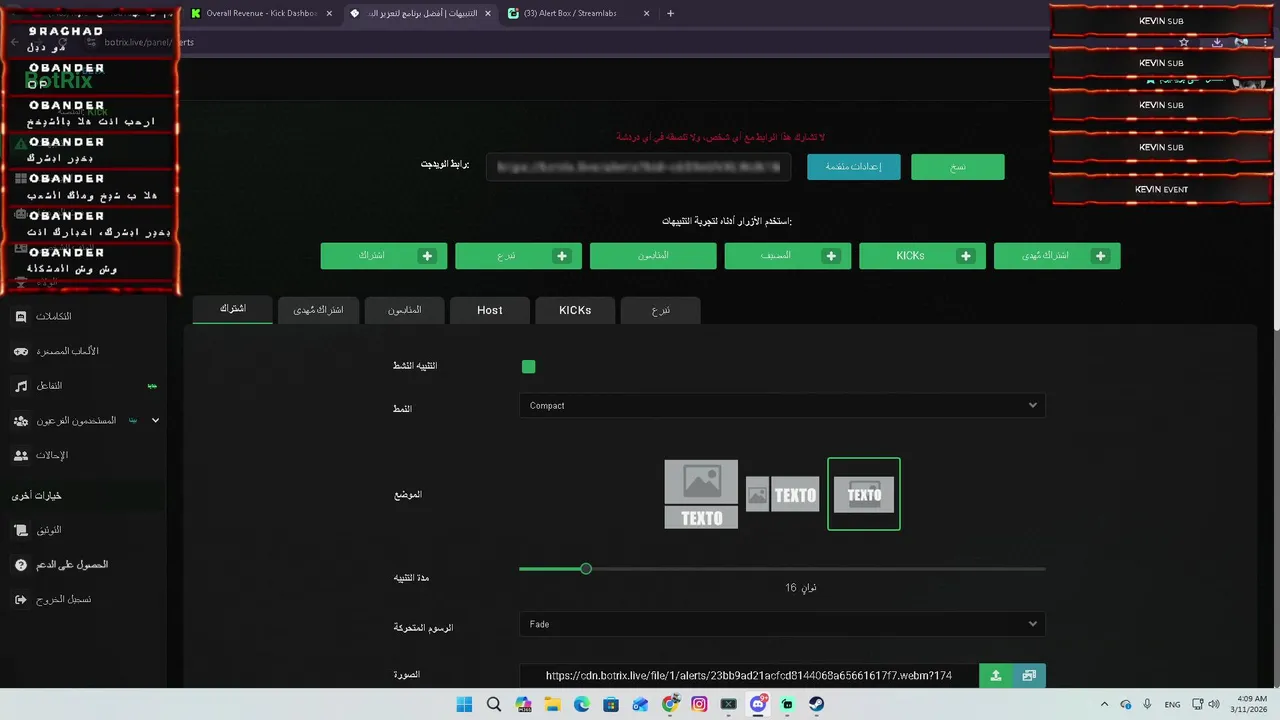Switch to the gifted subscription settings tab
The width and height of the screenshot is (1280, 720).
click(x=318, y=310)
